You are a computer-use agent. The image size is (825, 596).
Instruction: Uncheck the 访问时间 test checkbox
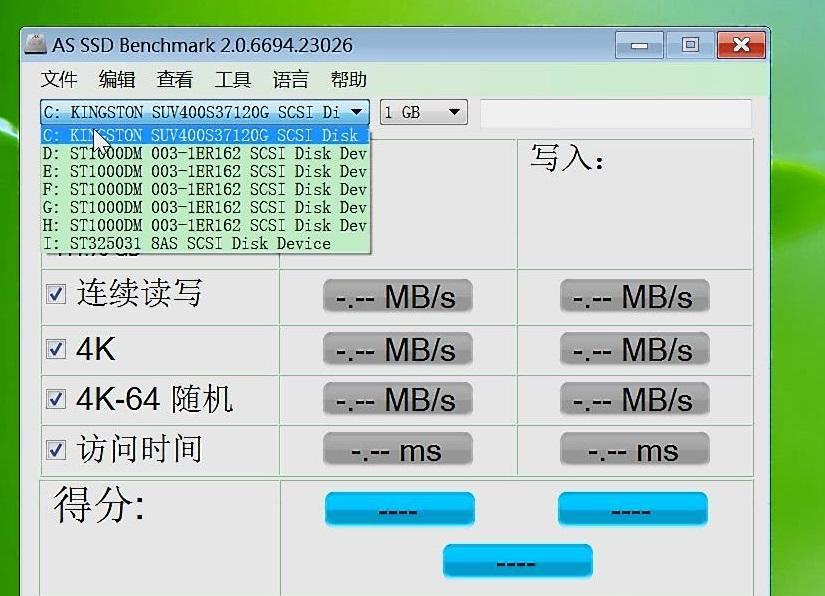[56, 450]
